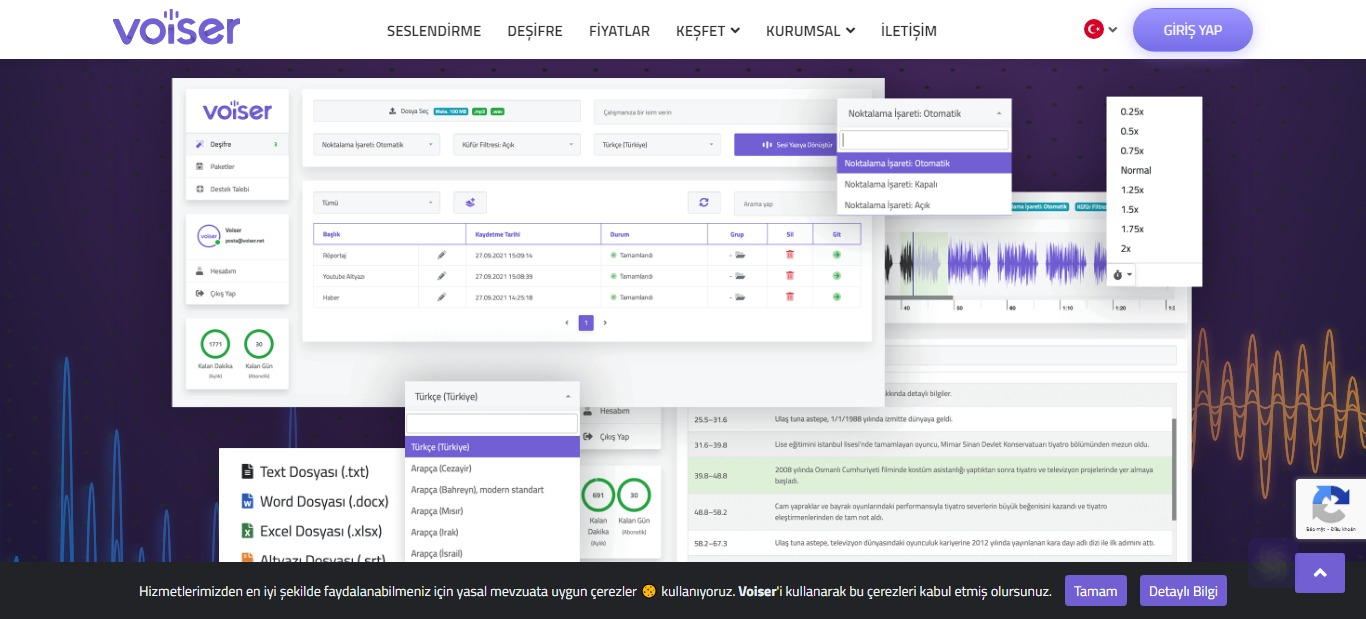Click the pencil edit icon for Haber
Screen dimensions: 1366x619
point(442,297)
